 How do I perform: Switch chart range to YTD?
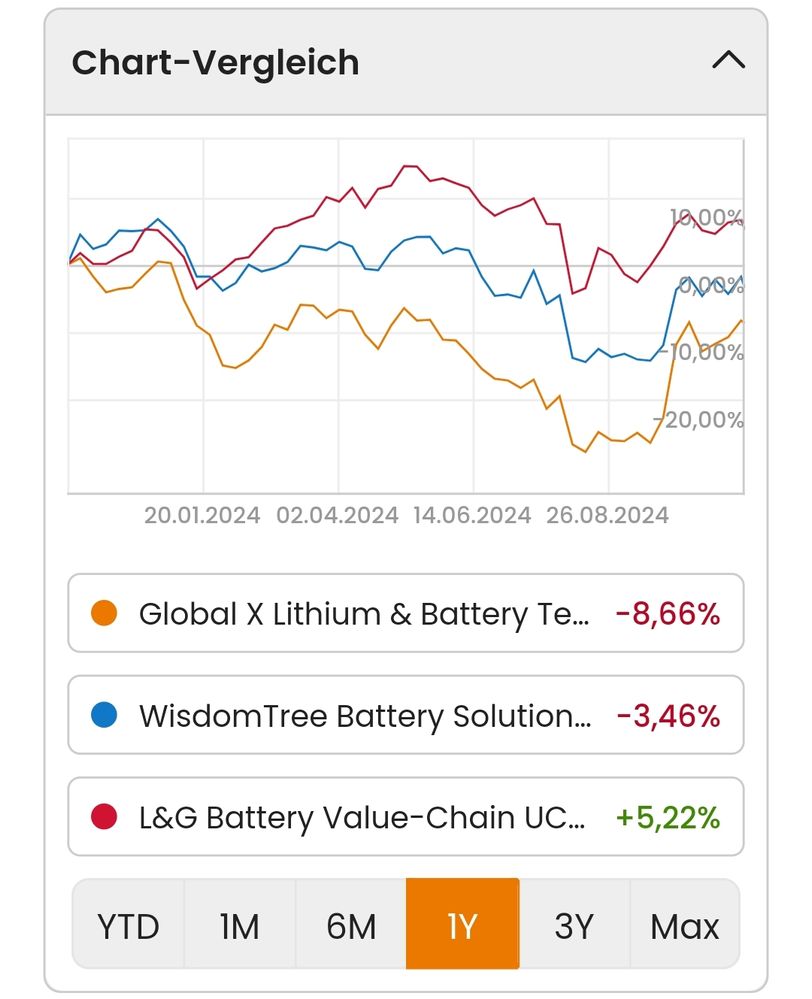click(128, 925)
